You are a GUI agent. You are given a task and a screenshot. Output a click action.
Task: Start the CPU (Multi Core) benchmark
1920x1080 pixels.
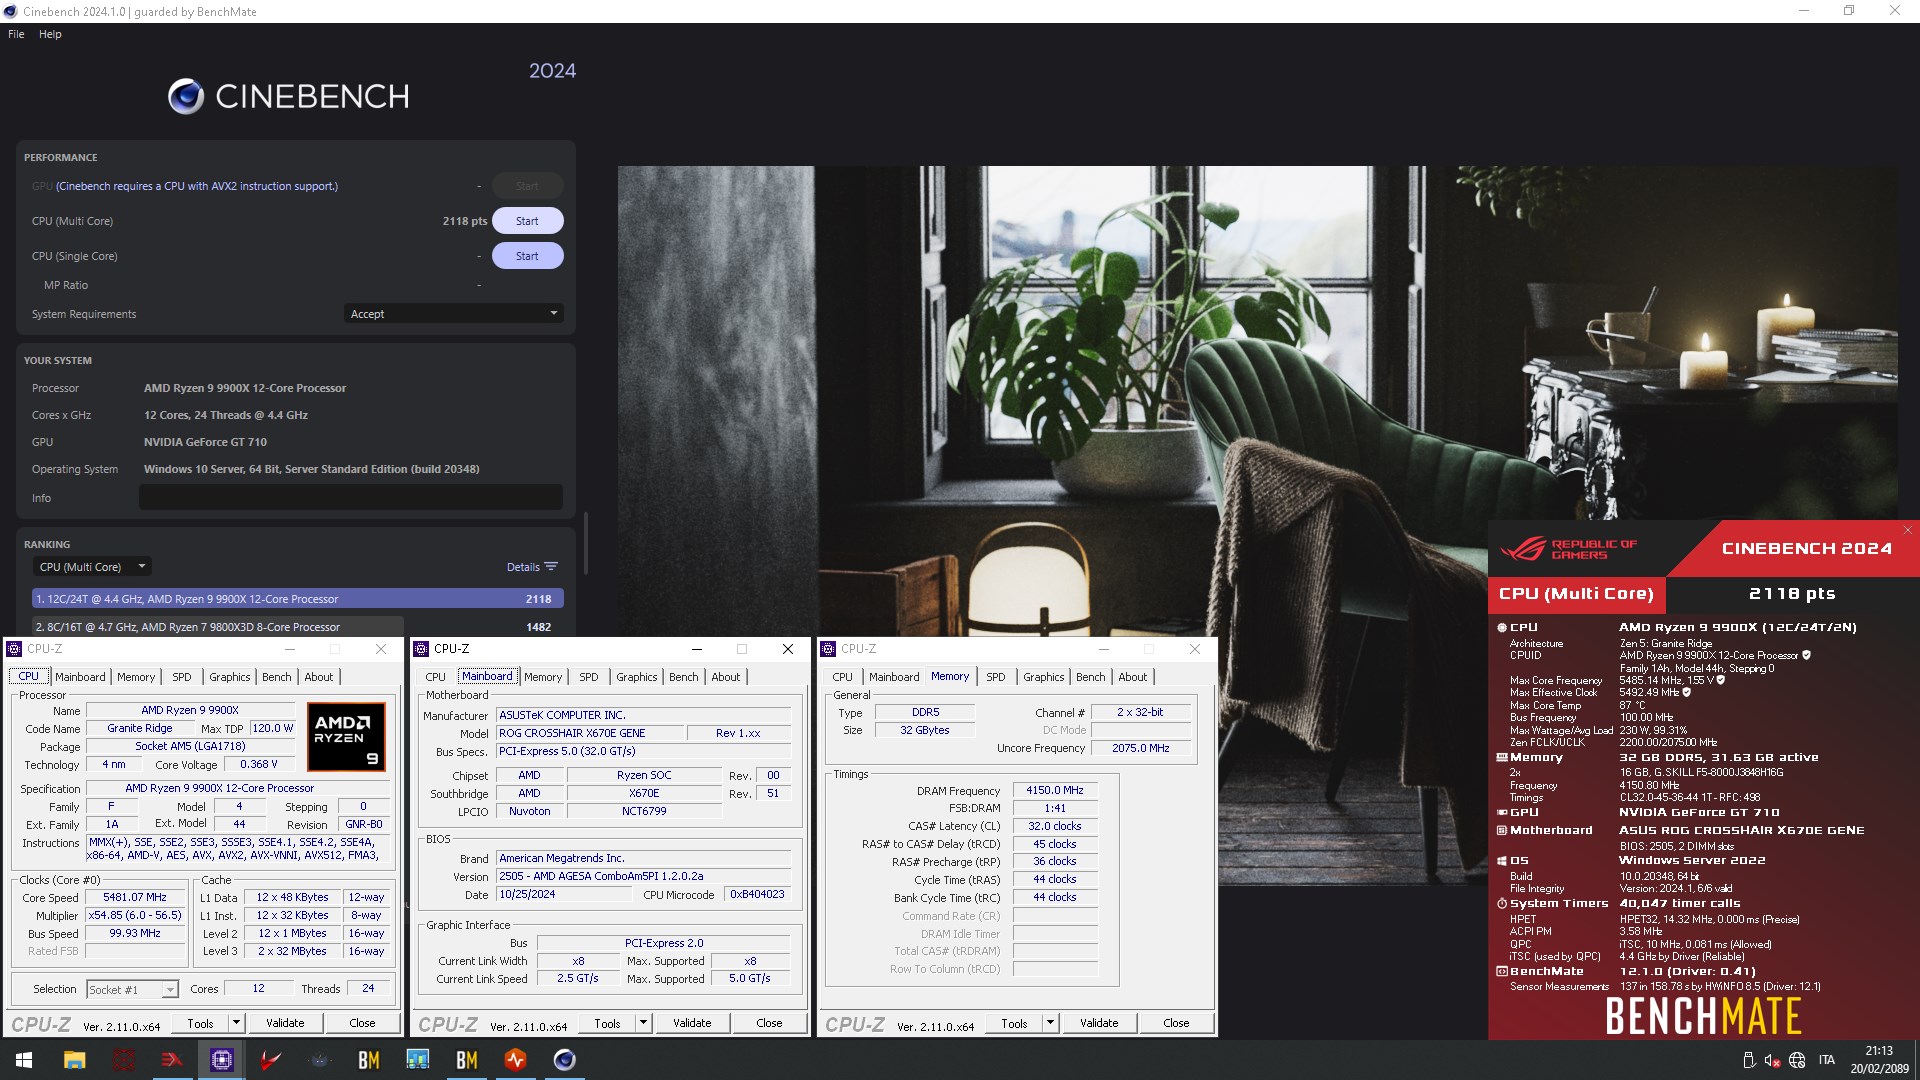pyautogui.click(x=527, y=221)
